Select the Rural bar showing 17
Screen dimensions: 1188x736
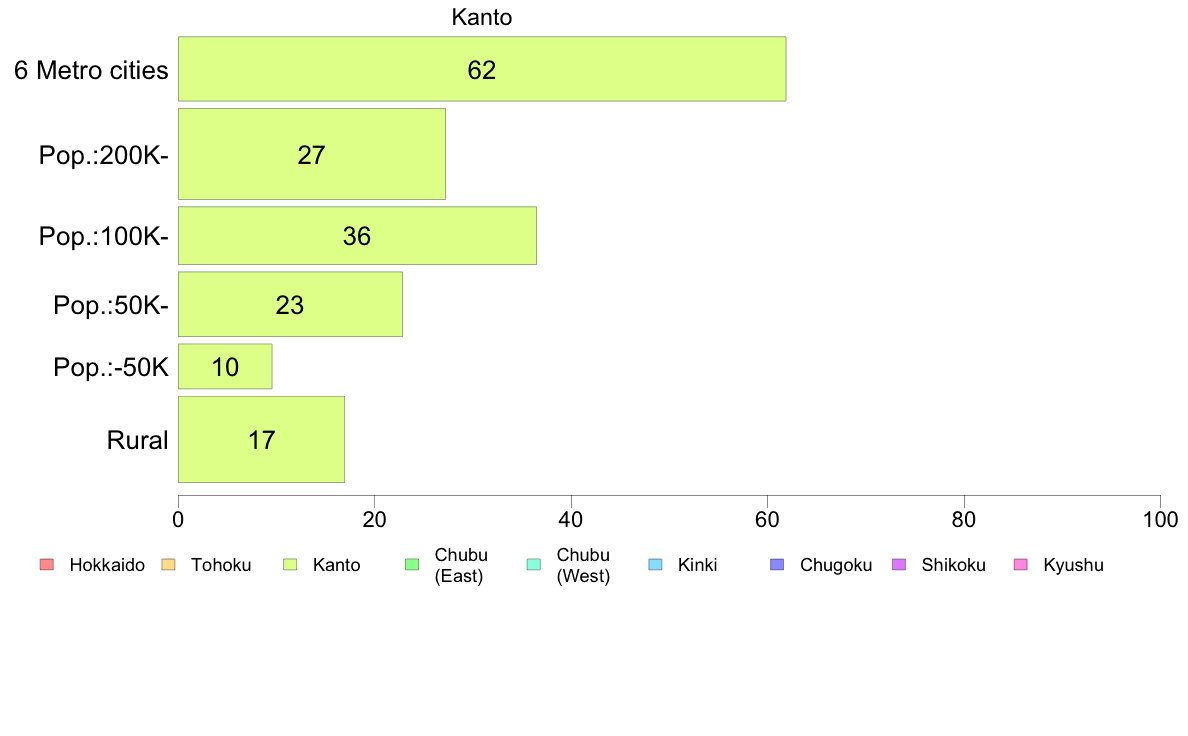(x=261, y=440)
